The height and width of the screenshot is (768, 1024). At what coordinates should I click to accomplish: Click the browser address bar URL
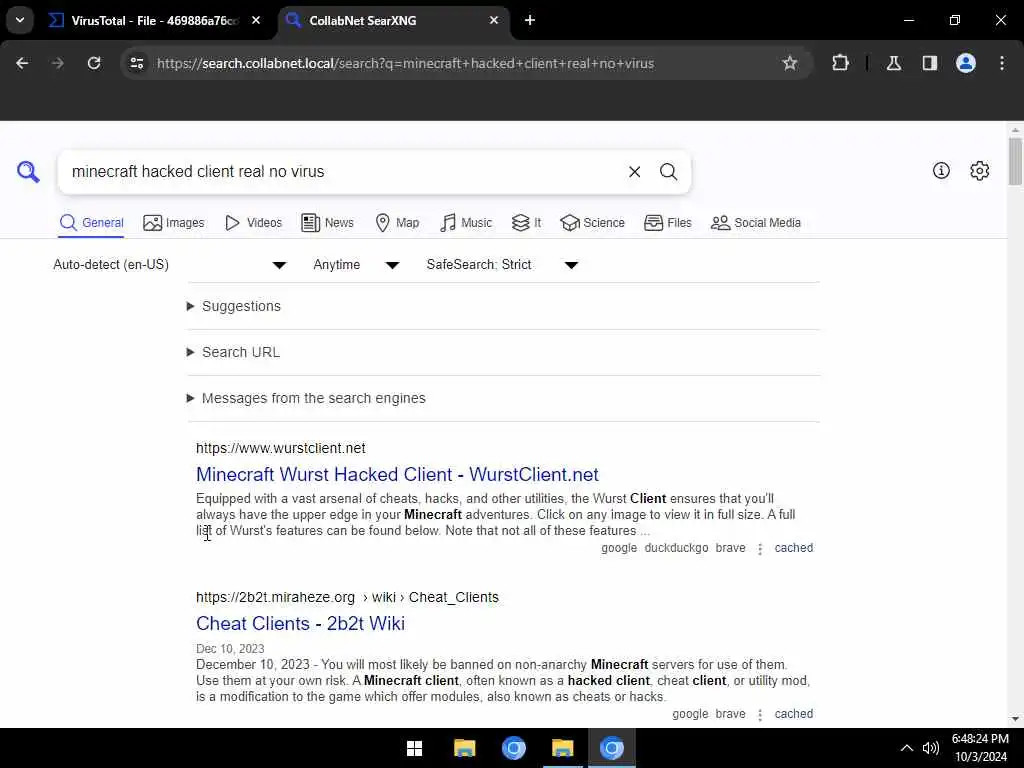(x=405, y=63)
